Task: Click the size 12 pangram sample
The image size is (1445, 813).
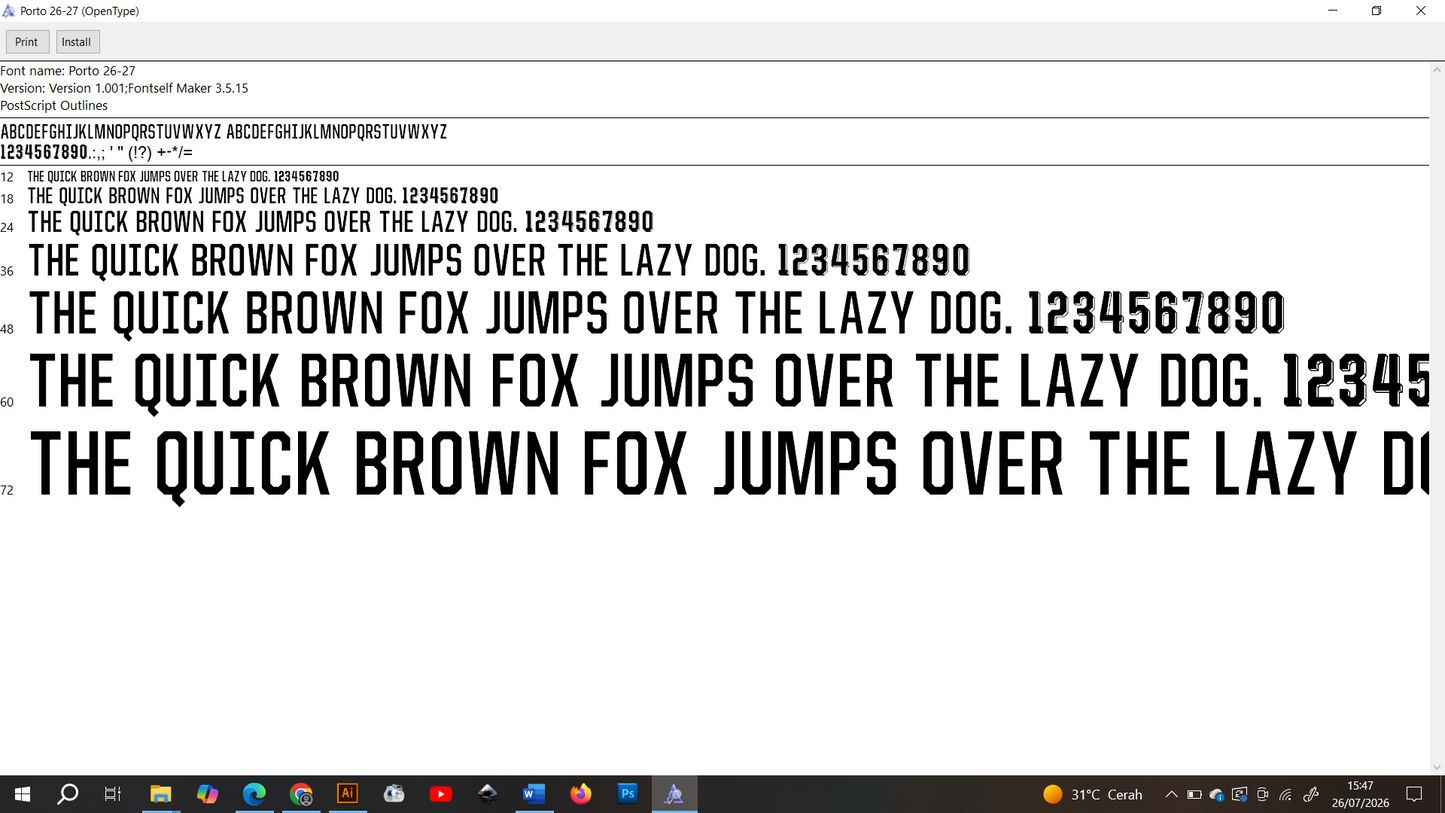Action: tap(183, 177)
